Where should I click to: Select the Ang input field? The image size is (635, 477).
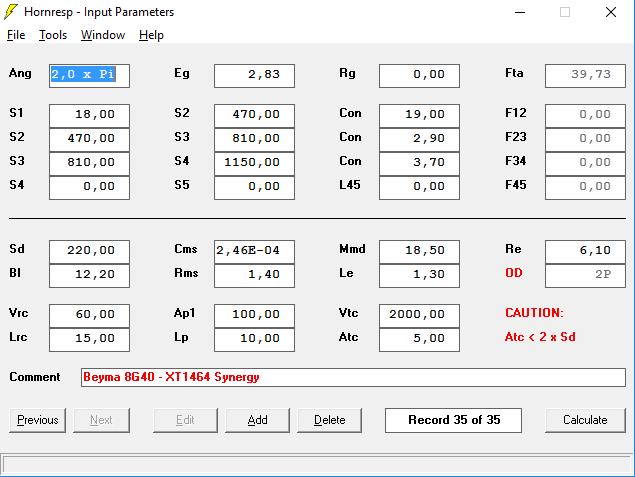(x=89, y=76)
